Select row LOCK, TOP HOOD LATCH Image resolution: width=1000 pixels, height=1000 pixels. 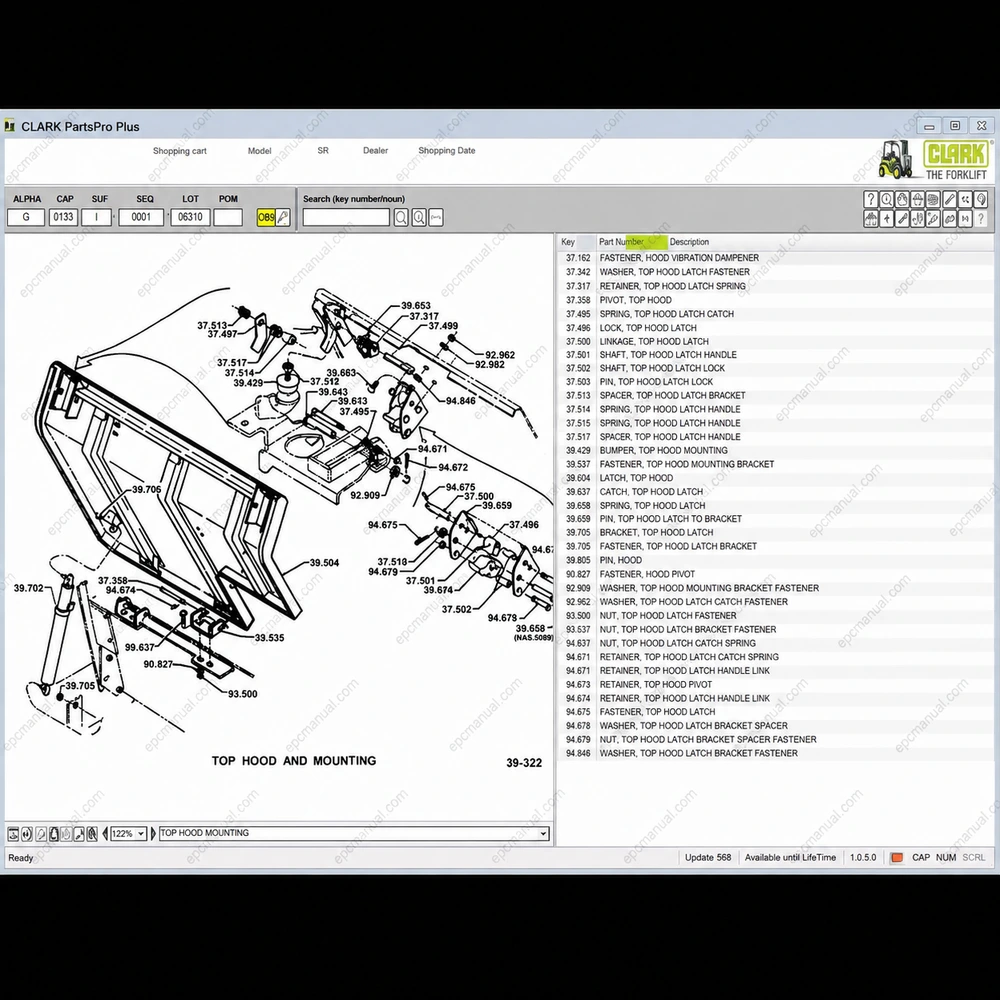[776, 328]
